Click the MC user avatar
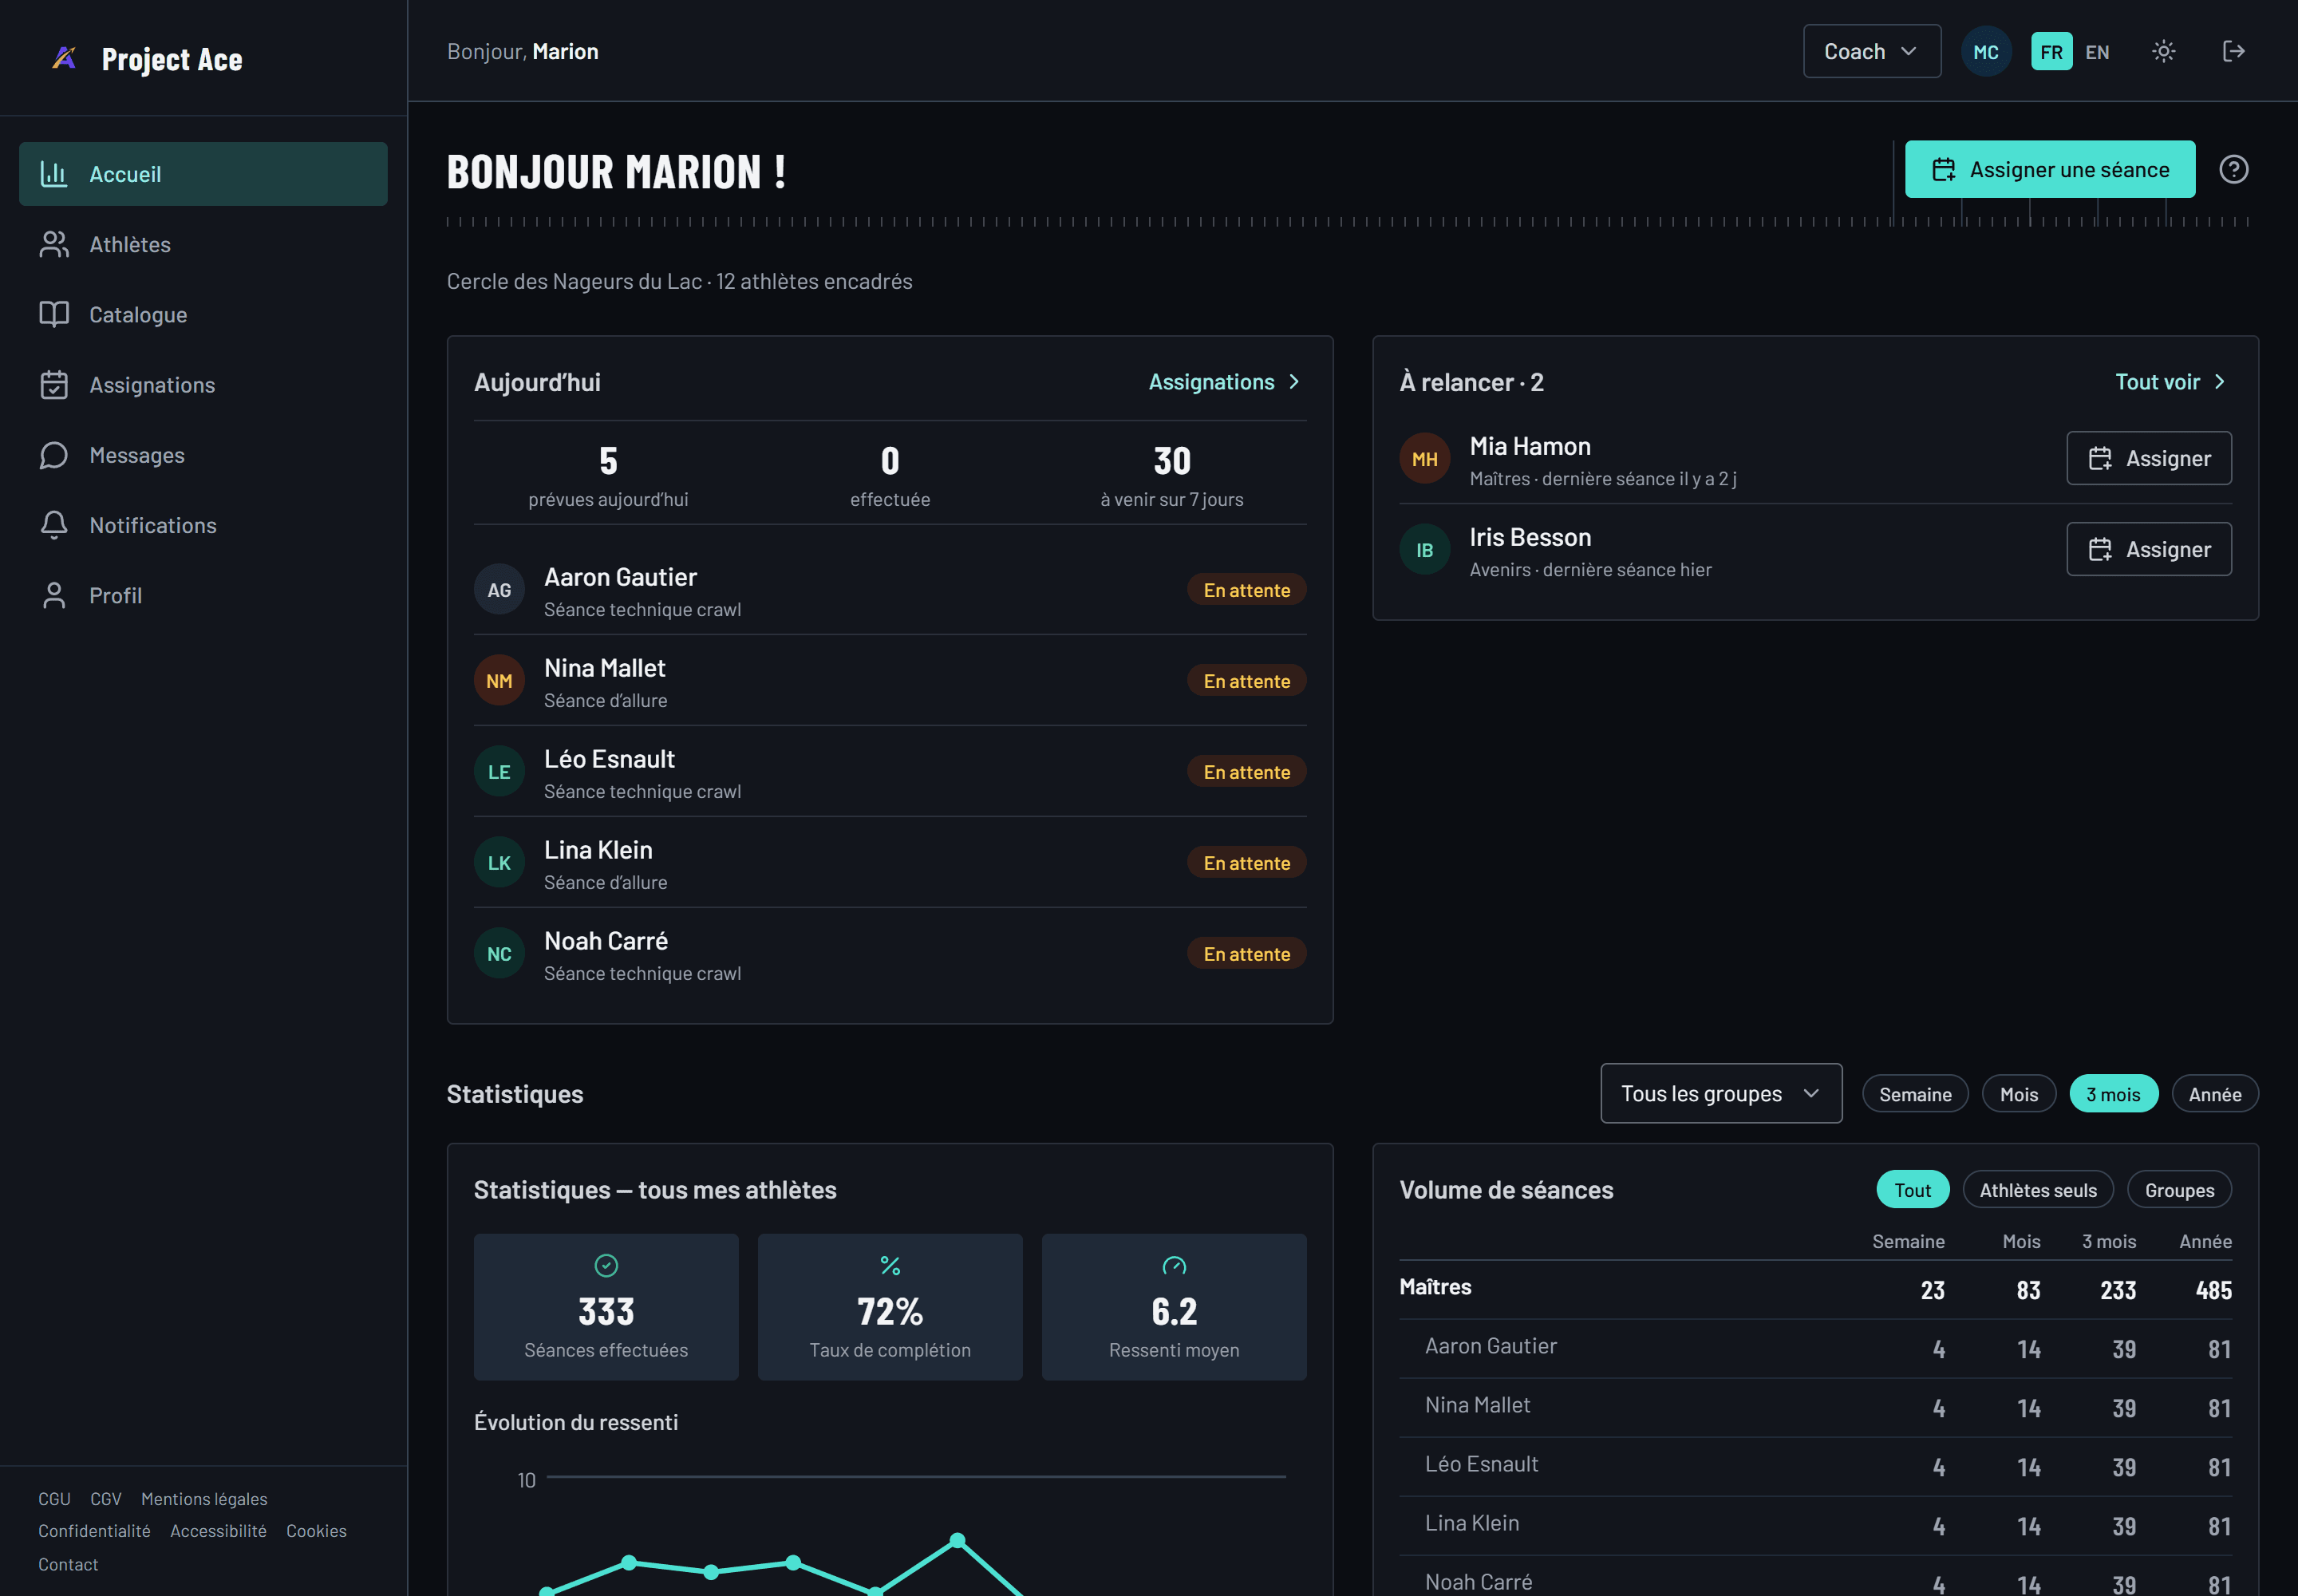 [x=1985, y=51]
